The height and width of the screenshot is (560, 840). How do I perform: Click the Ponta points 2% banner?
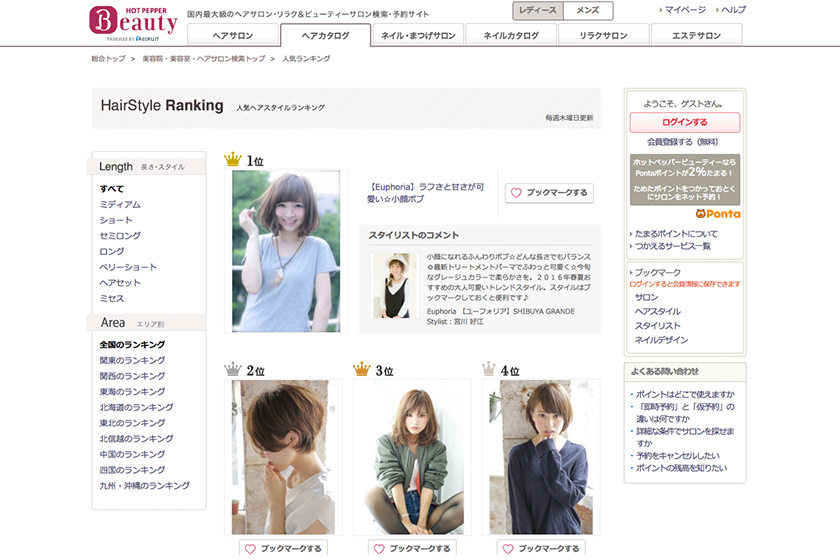685,180
